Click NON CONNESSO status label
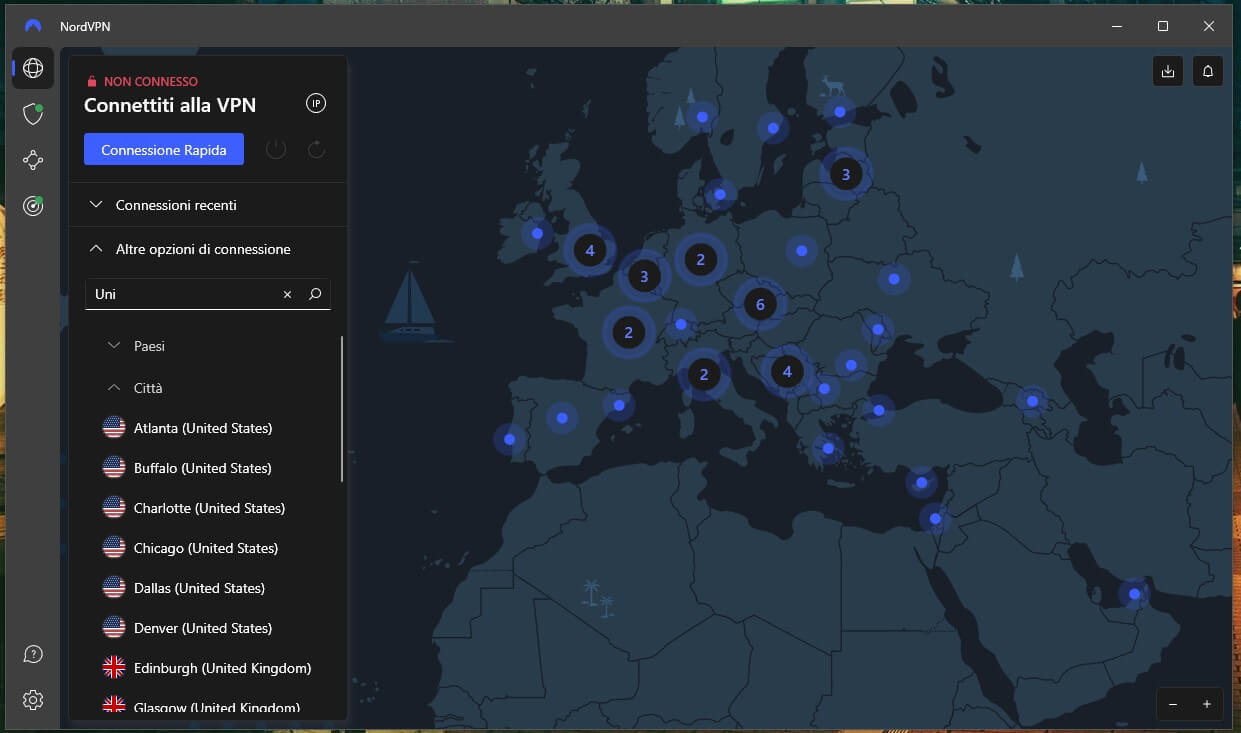This screenshot has height=733, width=1241. tap(151, 82)
